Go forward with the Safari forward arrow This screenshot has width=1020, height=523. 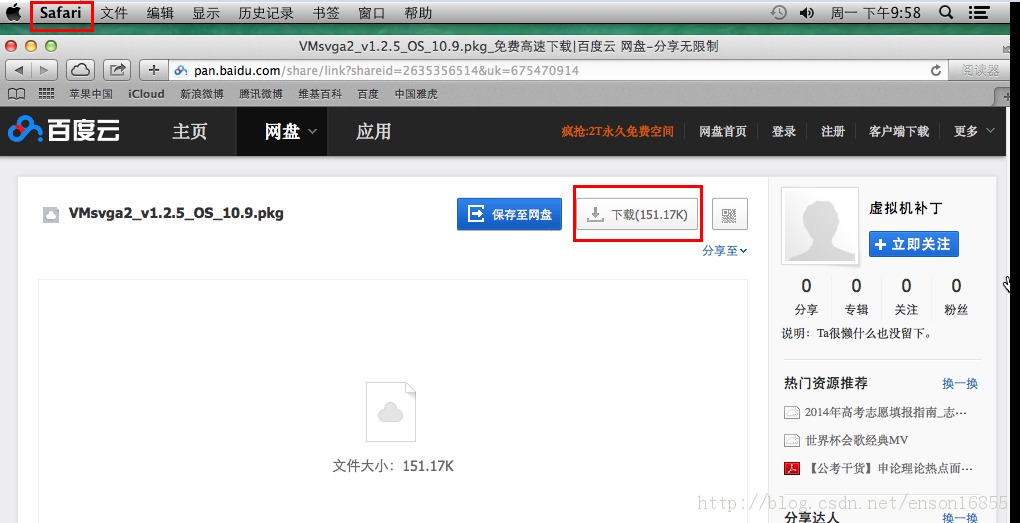(44, 70)
